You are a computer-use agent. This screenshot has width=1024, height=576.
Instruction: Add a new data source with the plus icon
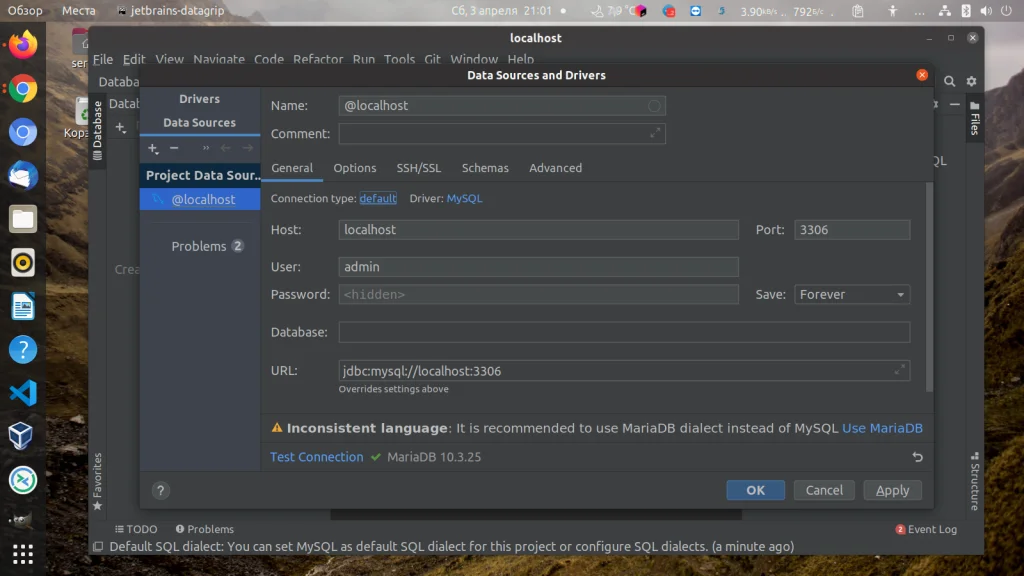[152, 148]
